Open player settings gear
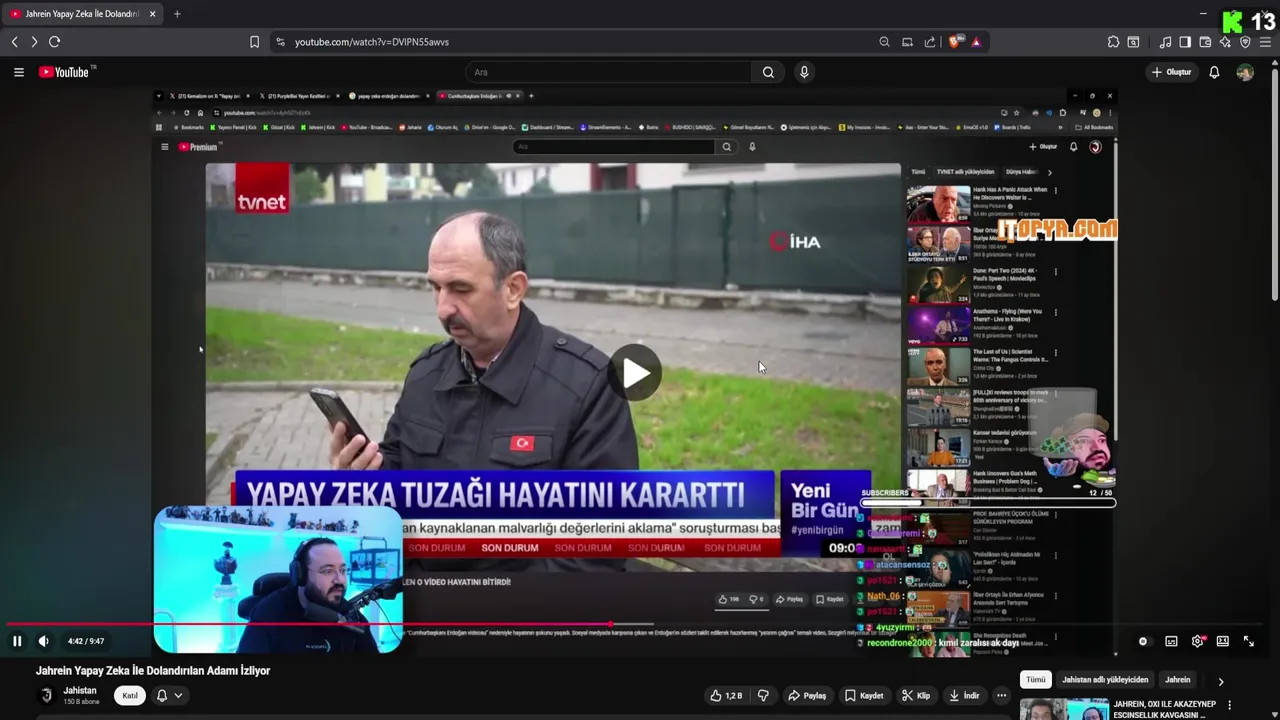Image resolution: width=1280 pixels, height=720 pixels. point(1197,641)
